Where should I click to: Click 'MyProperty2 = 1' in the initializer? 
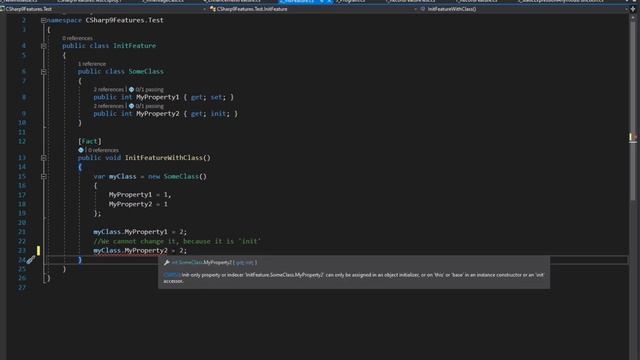click(x=138, y=204)
